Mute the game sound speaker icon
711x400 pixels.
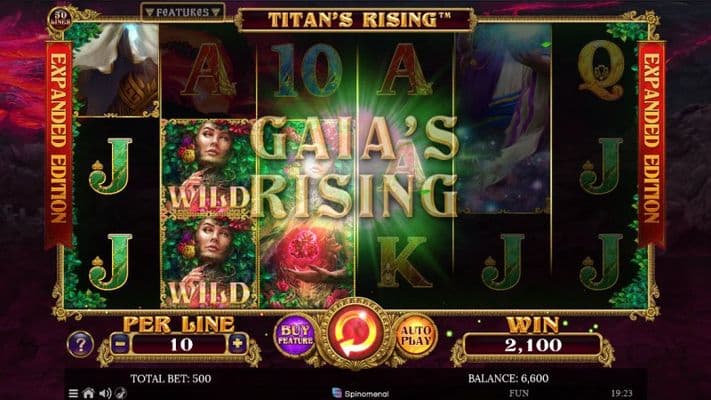105,393
